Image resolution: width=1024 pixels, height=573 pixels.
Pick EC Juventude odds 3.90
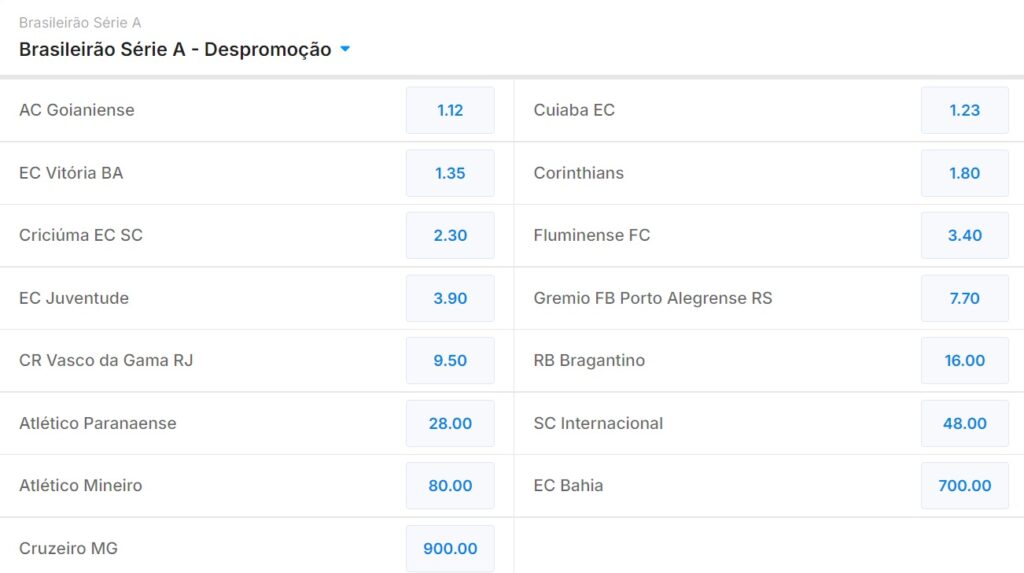click(450, 298)
